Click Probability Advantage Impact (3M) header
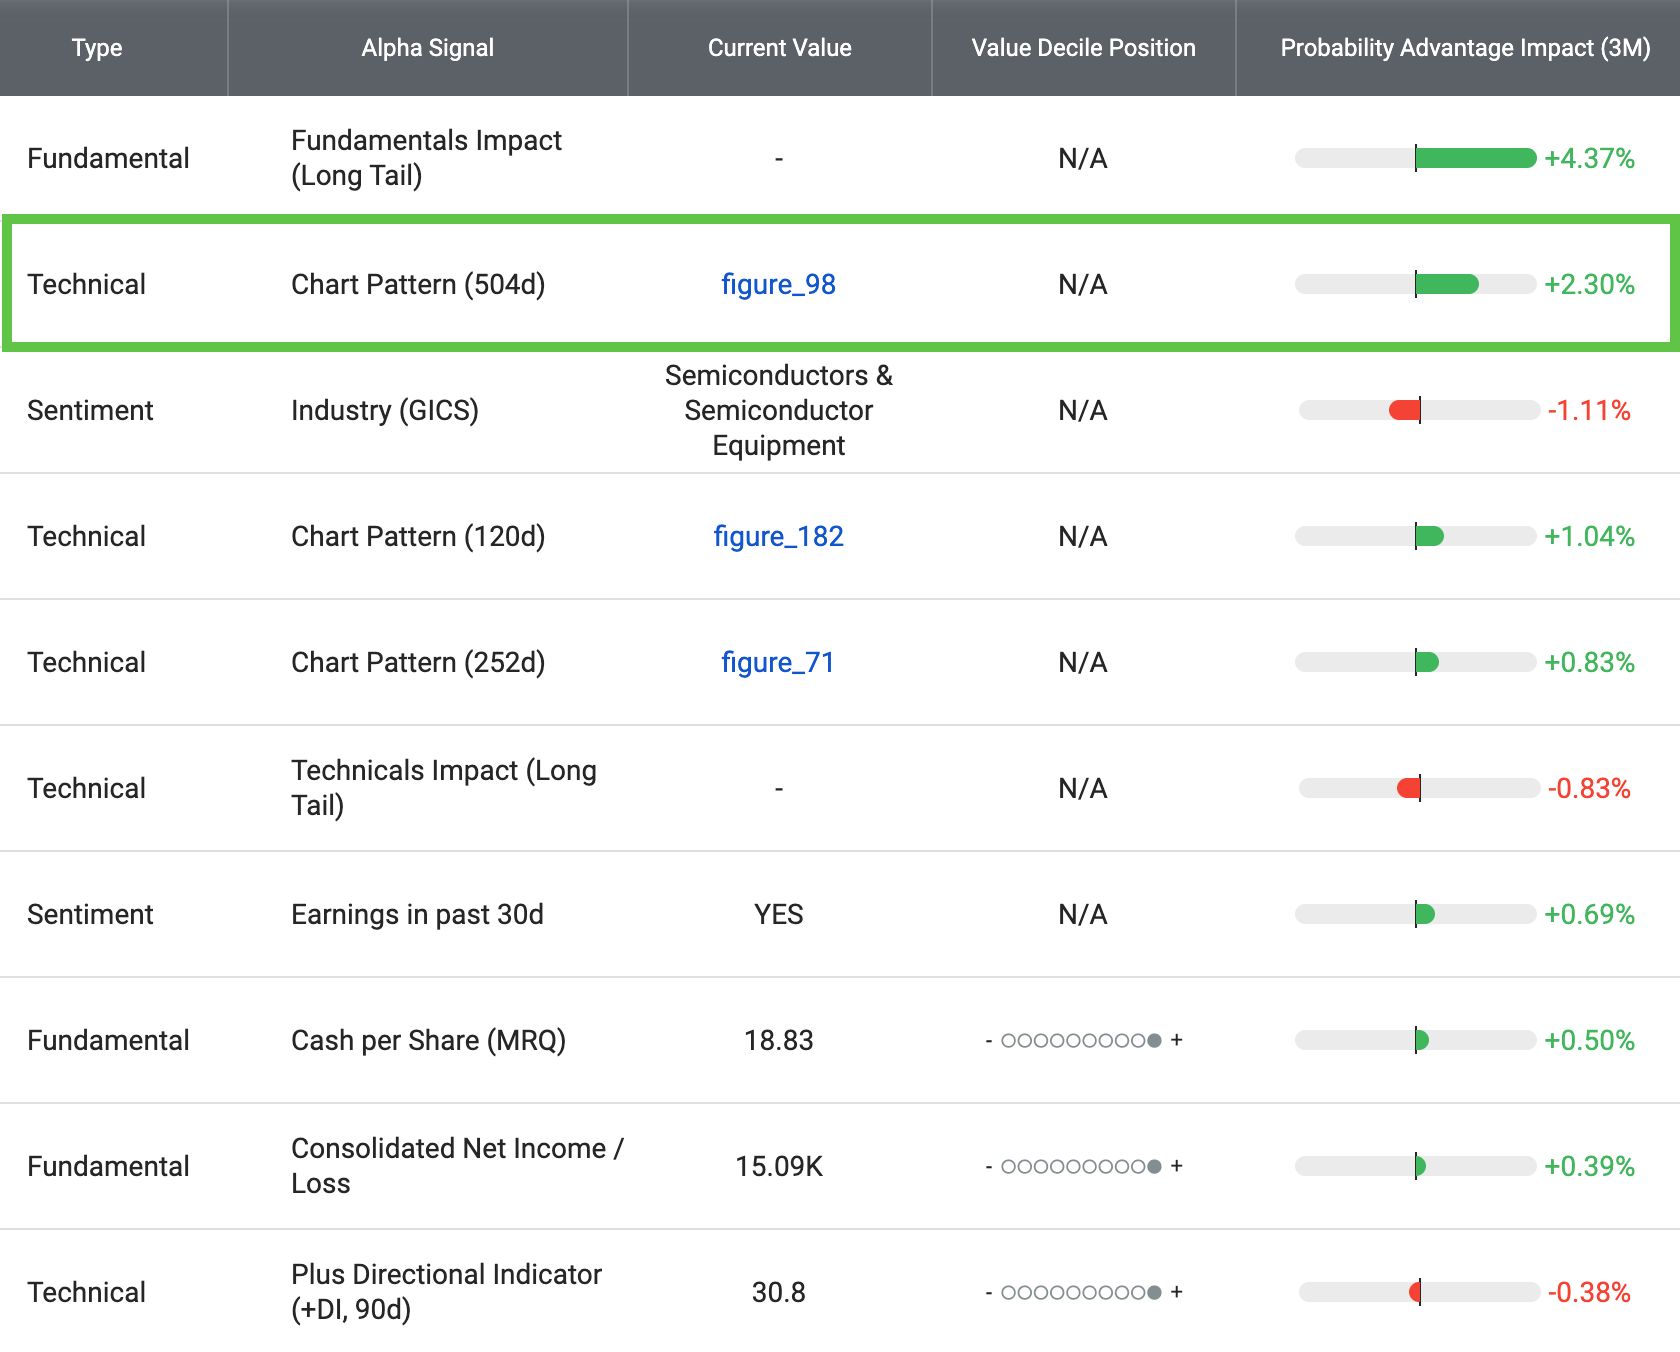The width and height of the screenshot is (1680, 1352). point(1465,48)
